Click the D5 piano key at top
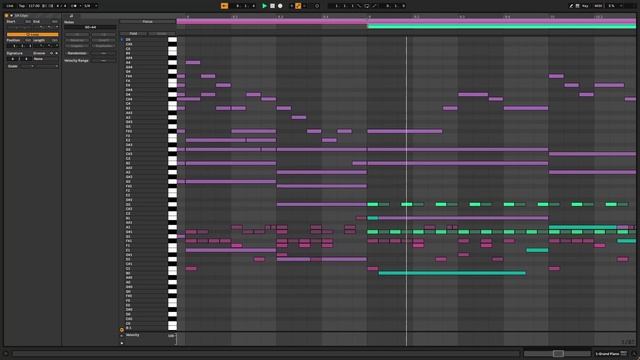 click(172, 40)
